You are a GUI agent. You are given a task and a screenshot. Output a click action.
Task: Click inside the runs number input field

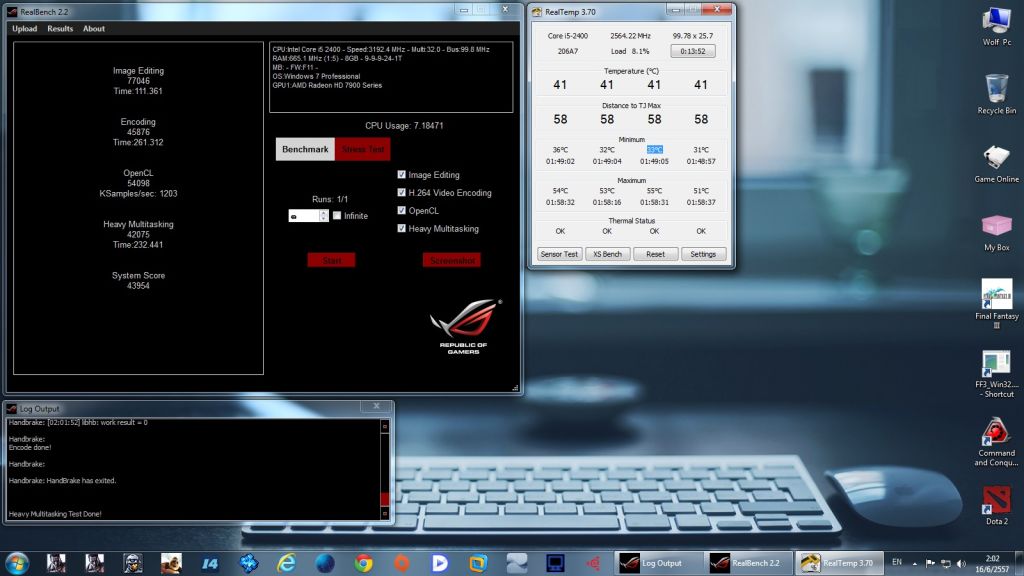(304, 216)
